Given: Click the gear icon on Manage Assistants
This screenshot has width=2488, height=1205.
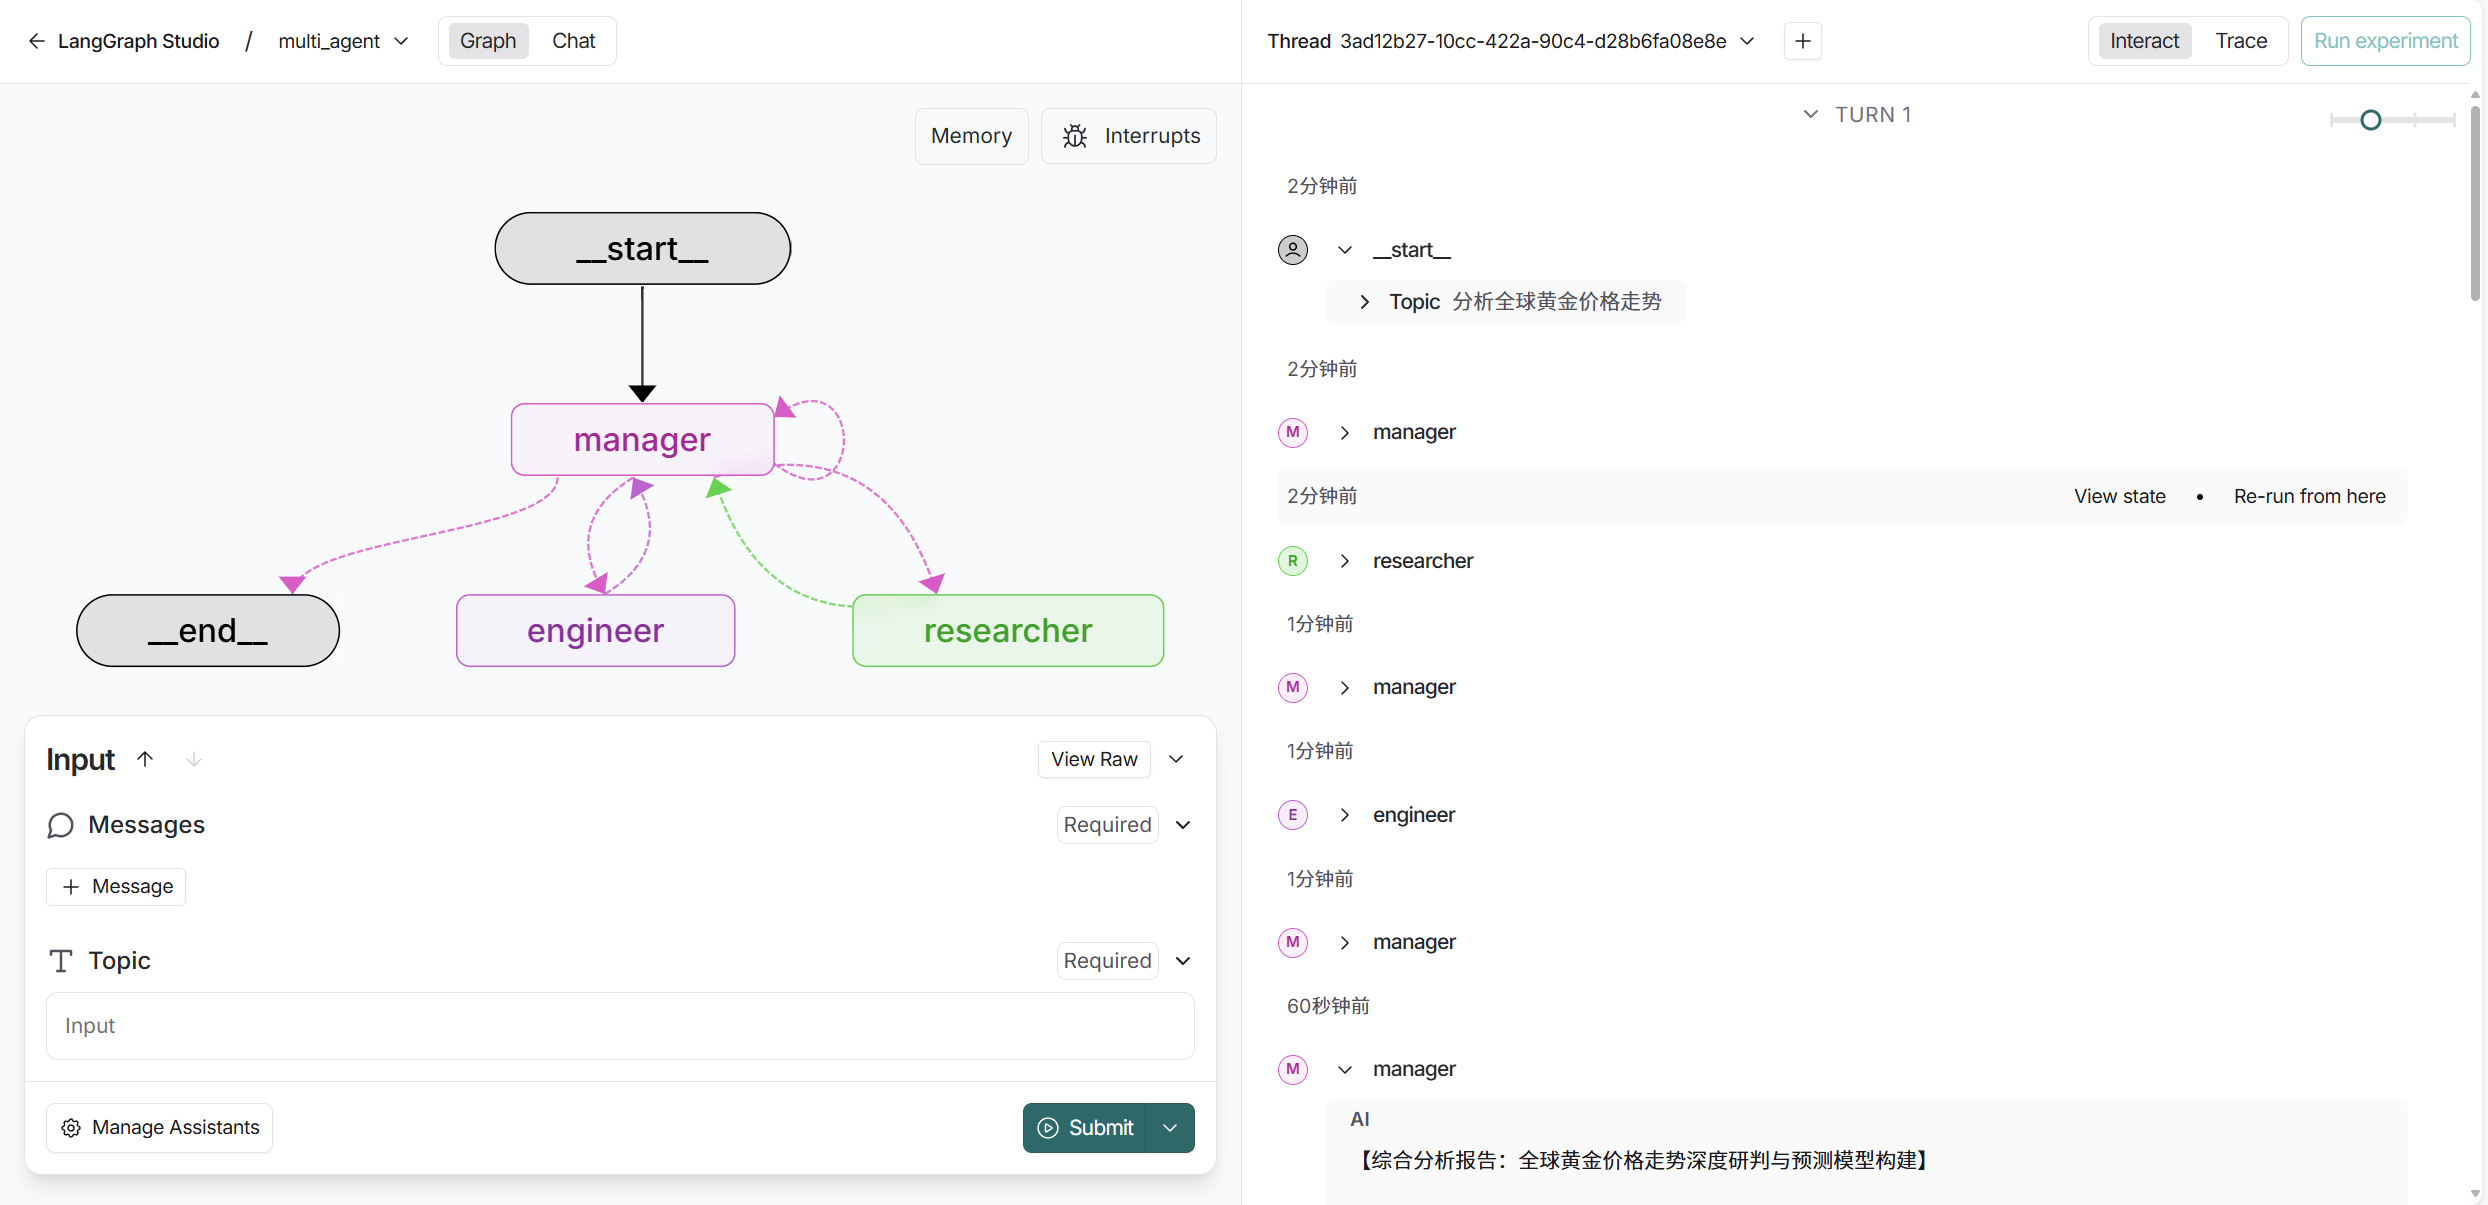Looking at the screenshot, I should point(70,1128).
